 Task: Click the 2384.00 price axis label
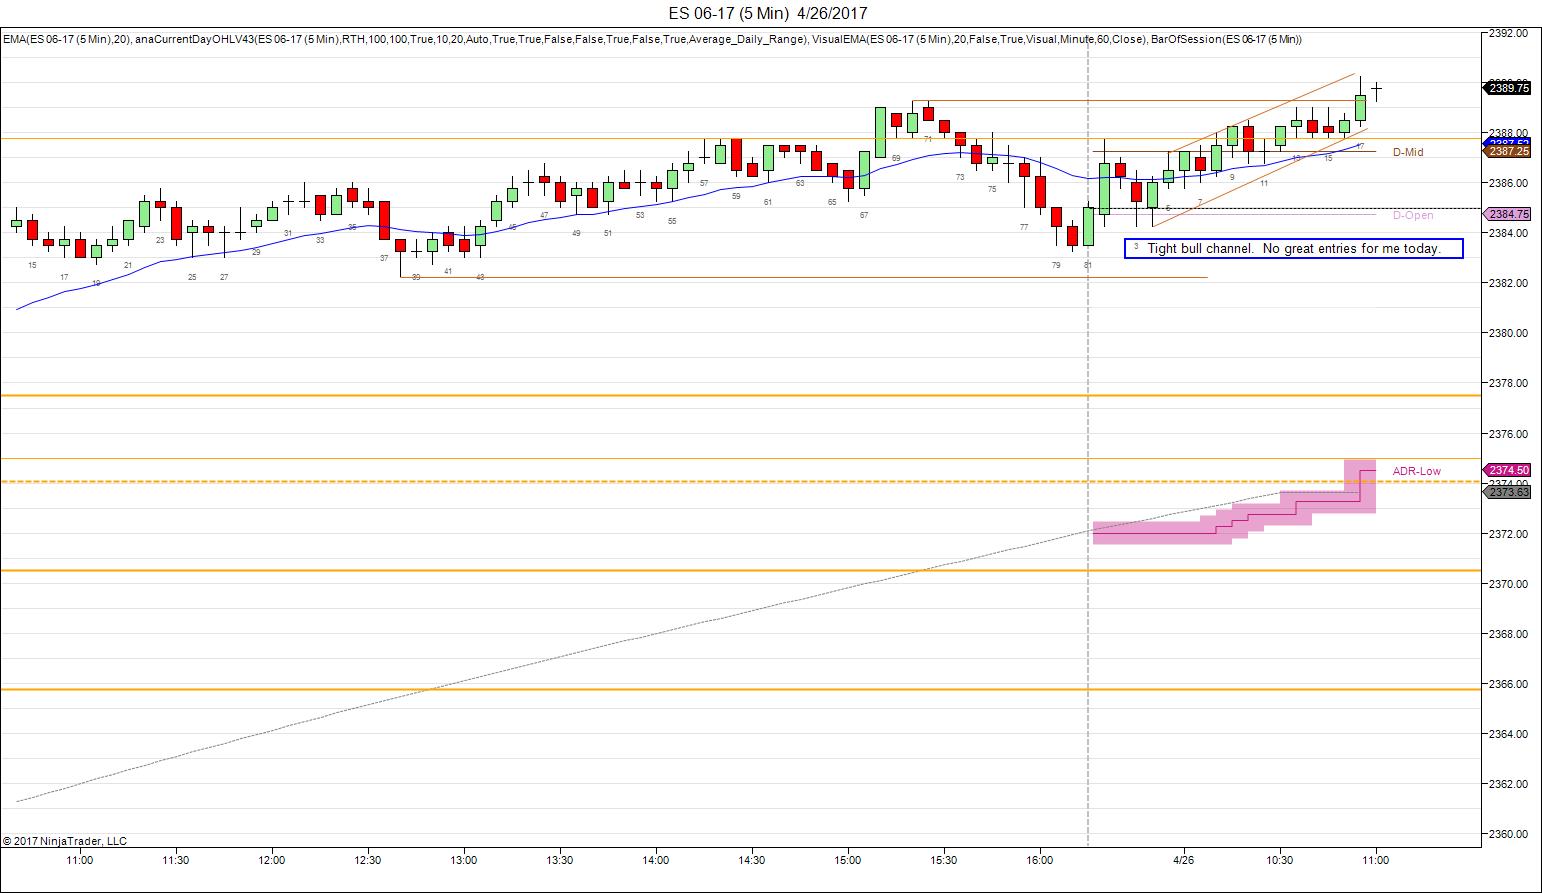[1508, 233]
